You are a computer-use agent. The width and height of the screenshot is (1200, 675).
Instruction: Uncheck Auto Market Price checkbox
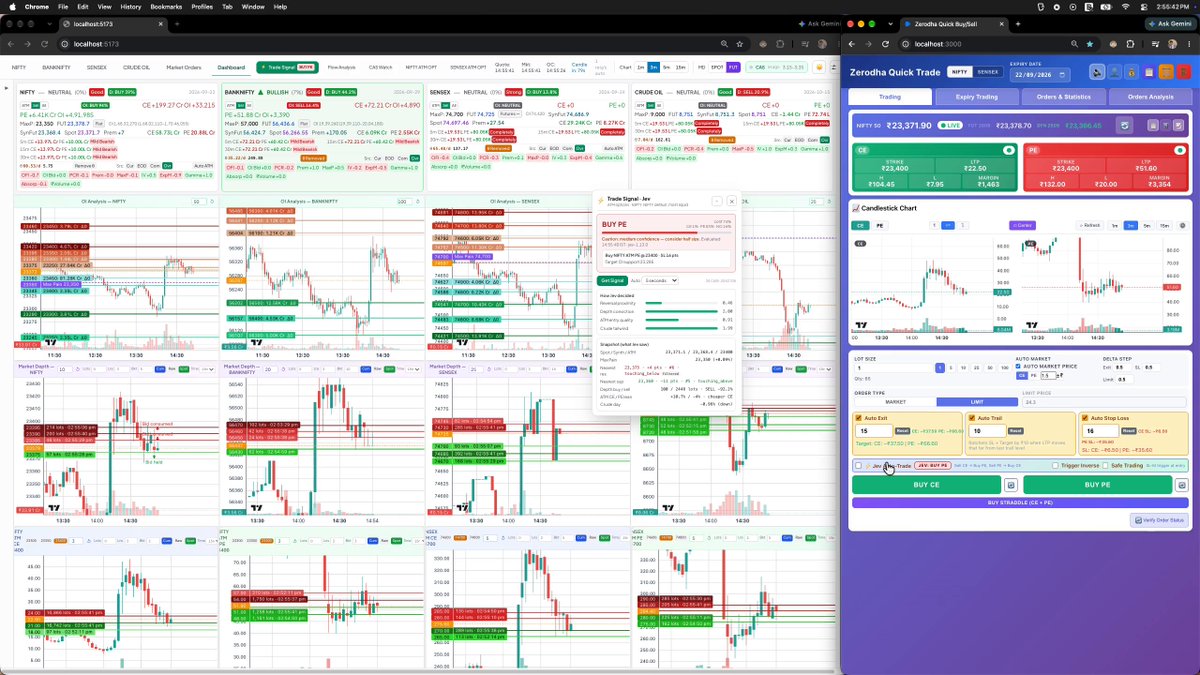point(1020,366)
